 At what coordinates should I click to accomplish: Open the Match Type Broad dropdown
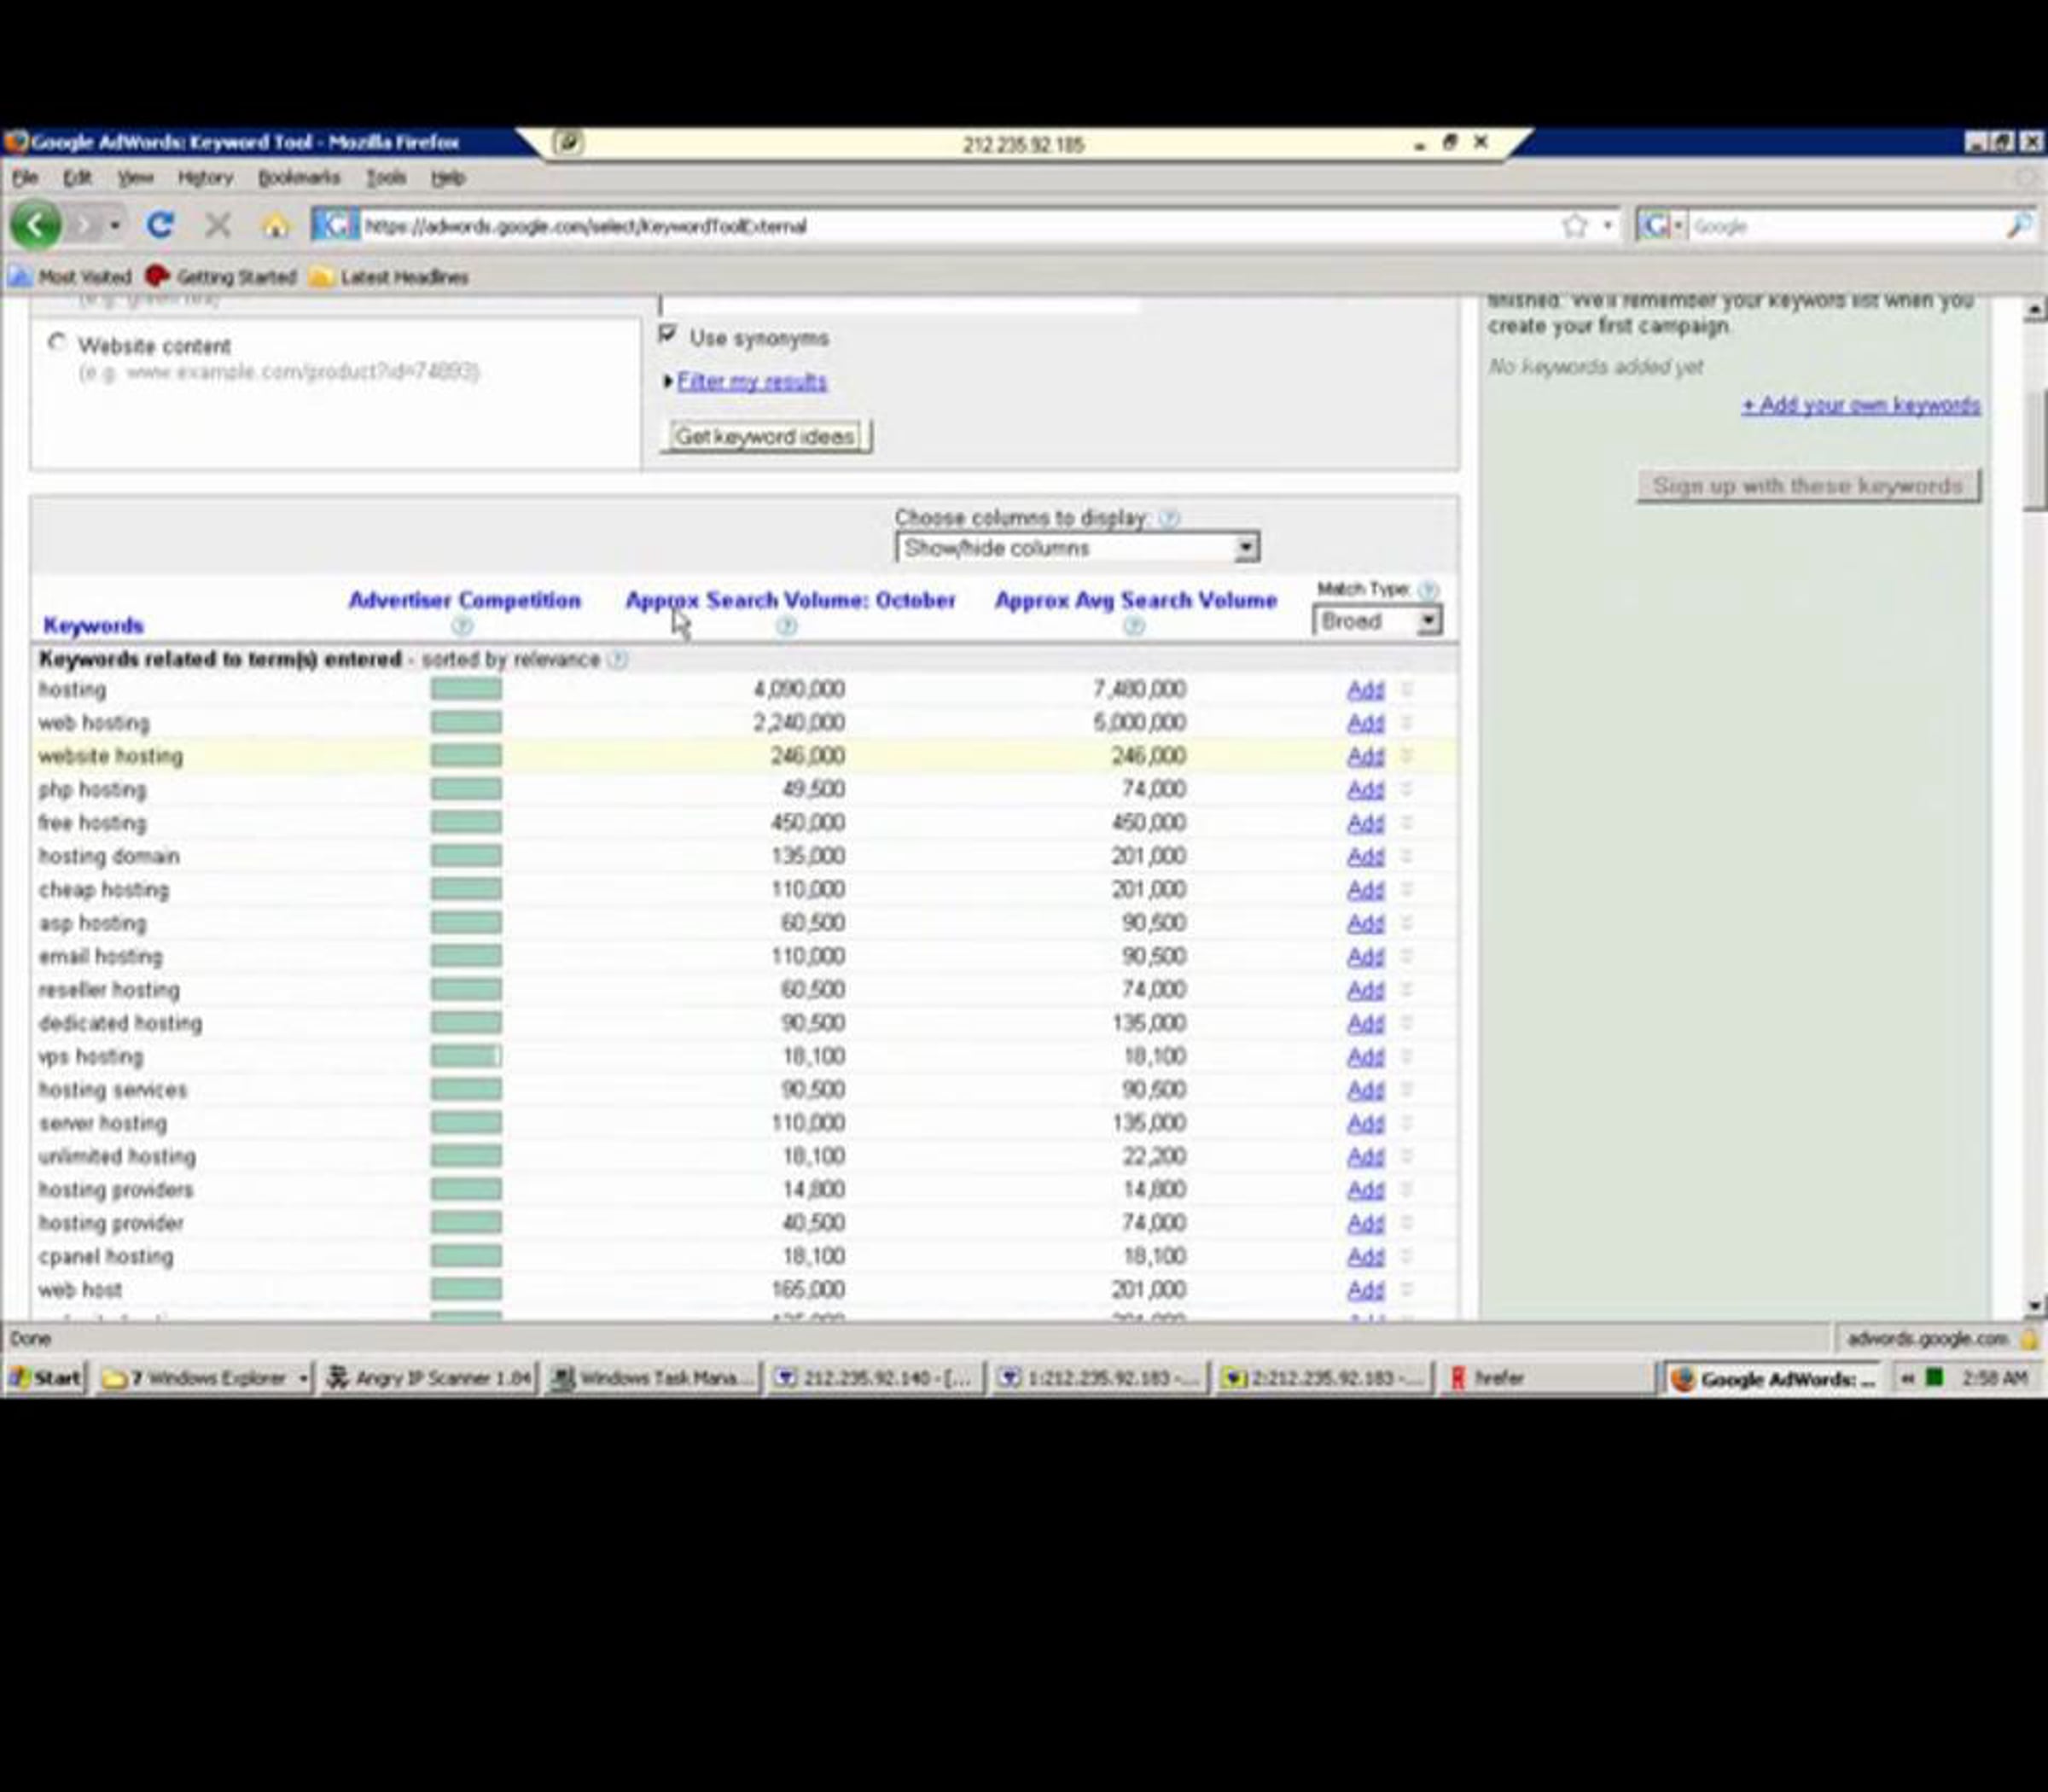(1376, 621)
